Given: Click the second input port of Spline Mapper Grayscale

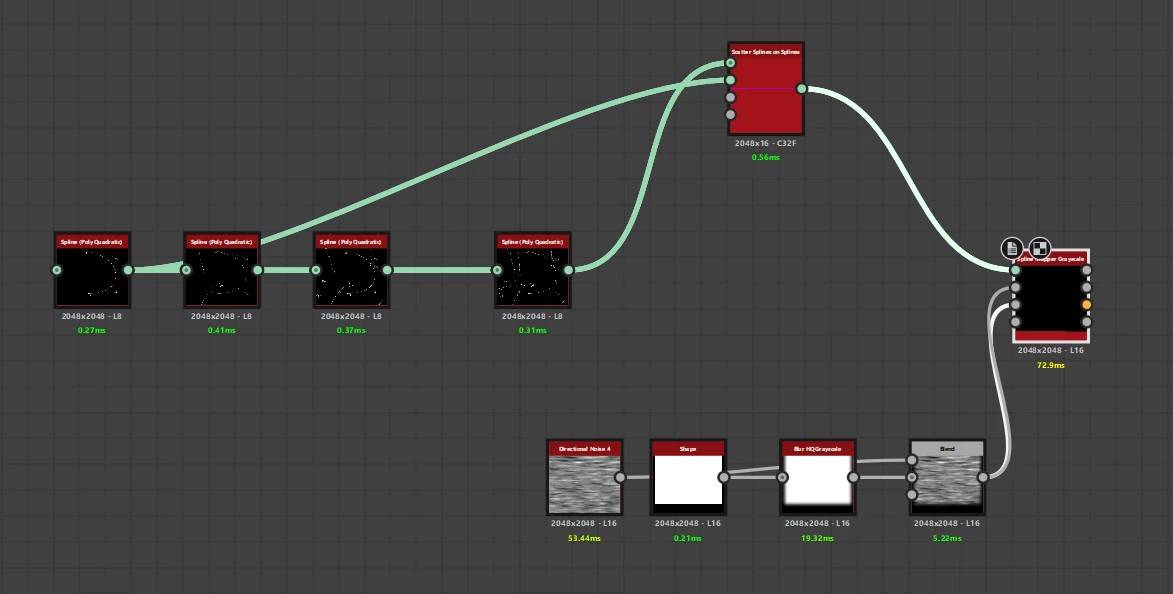Looking at the screenshot, I should coord(1015,287).
